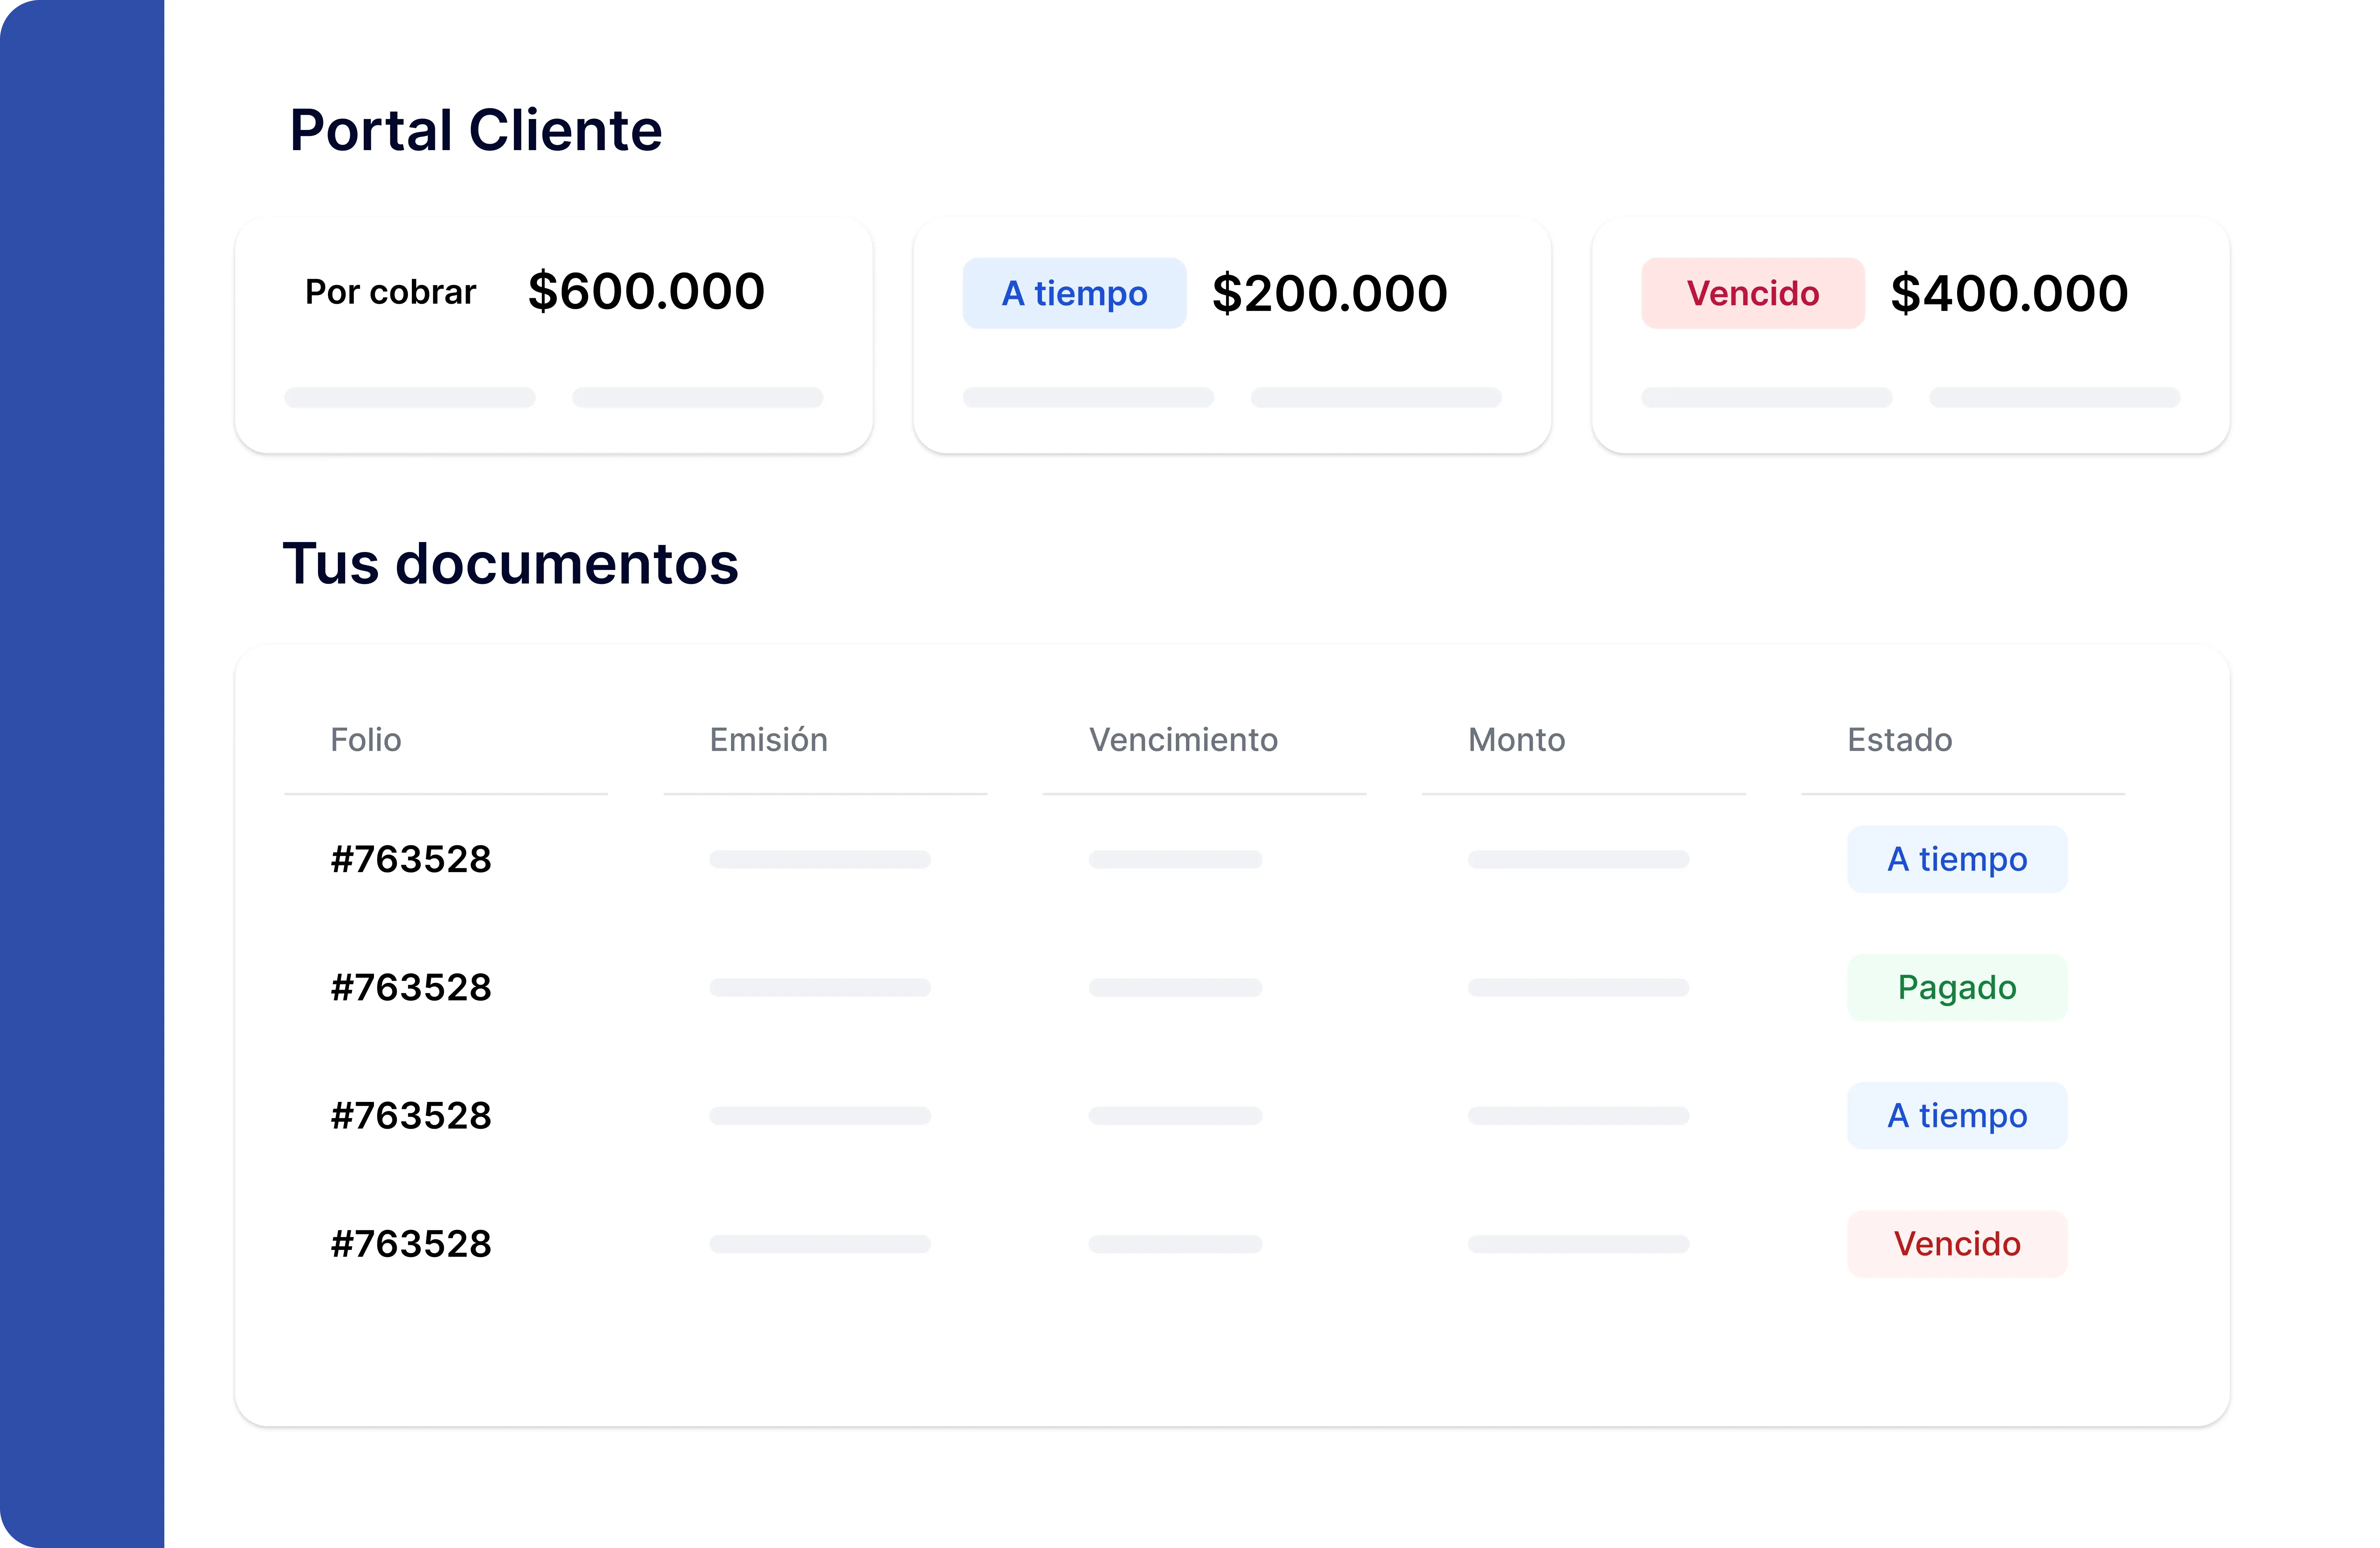Open the folio in the Vencido row
The width and height of the screenshot is (2380, 1548).
pyautogui.click(x=411, y=1244)
